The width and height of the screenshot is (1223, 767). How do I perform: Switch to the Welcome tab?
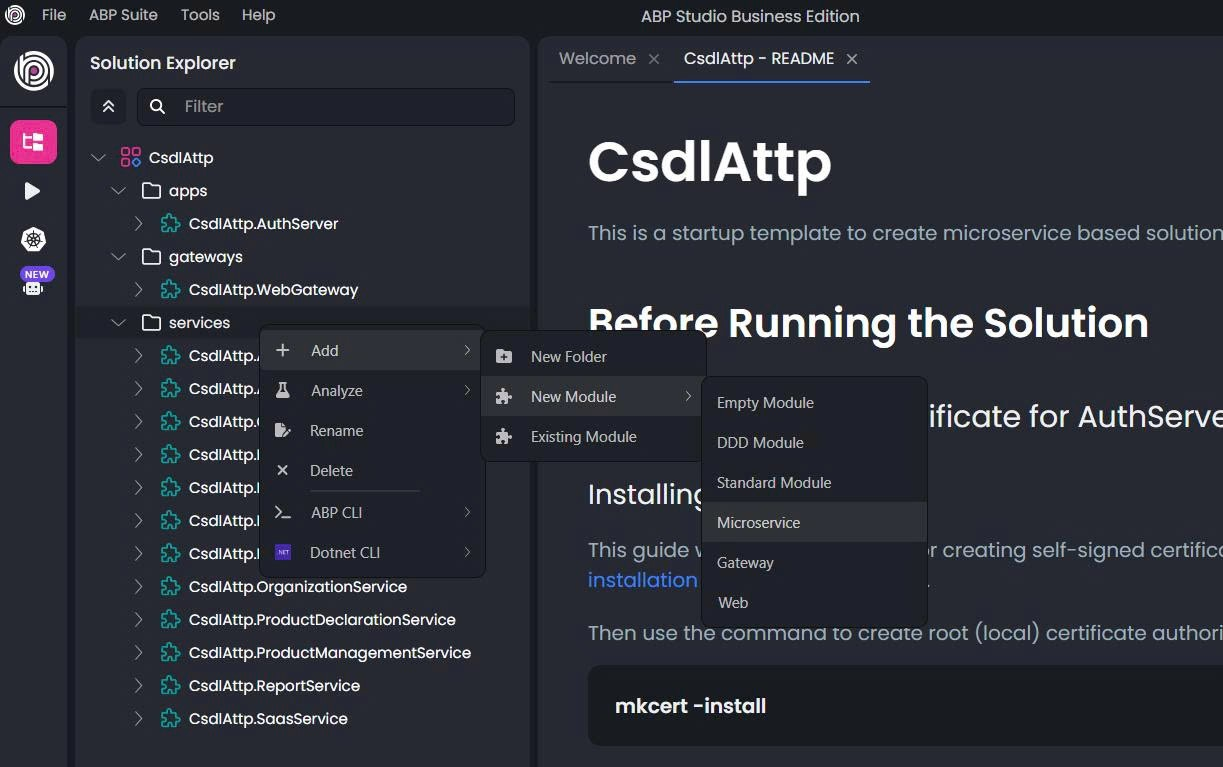[597, 58]
